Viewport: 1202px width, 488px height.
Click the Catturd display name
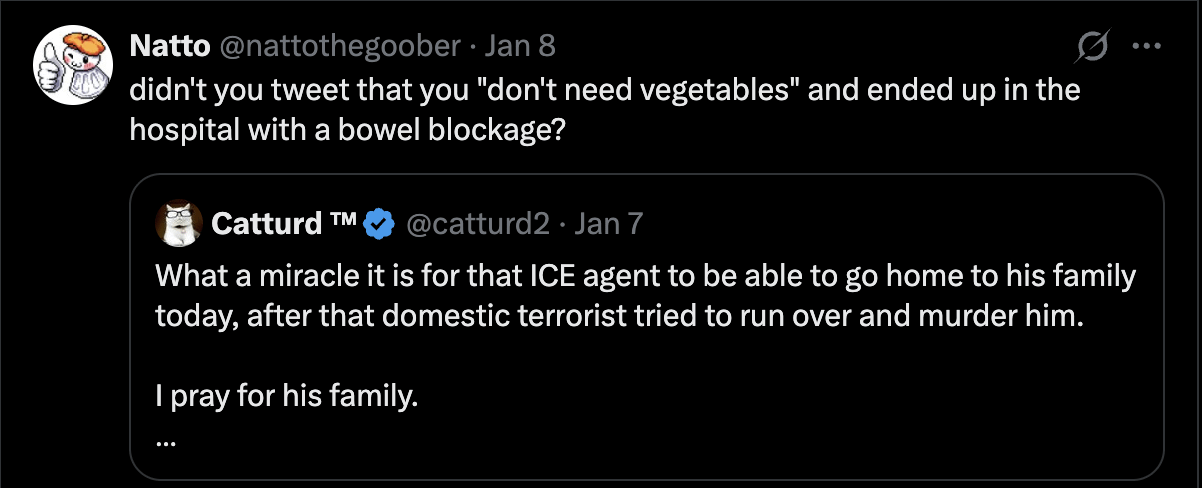[269, 223]
